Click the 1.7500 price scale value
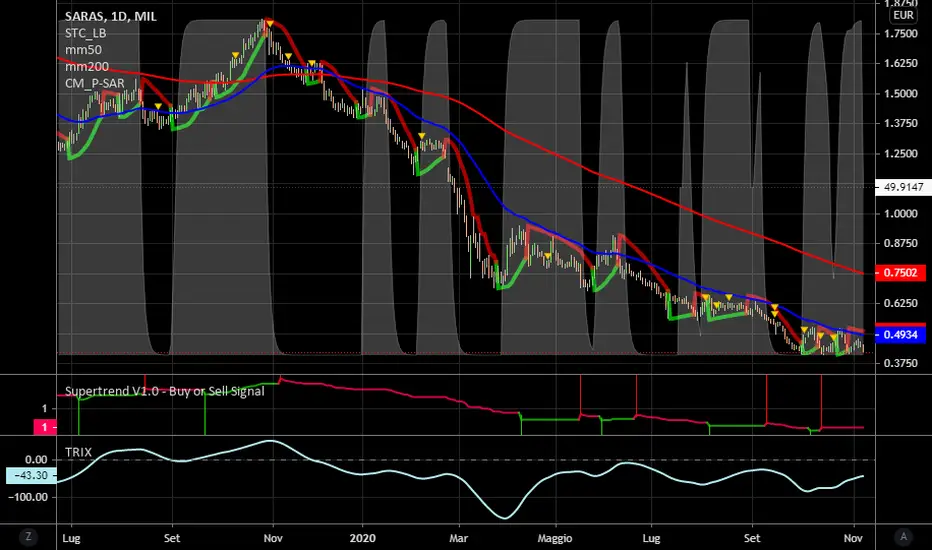The image size is (932, 550). (x=901, y=34)
